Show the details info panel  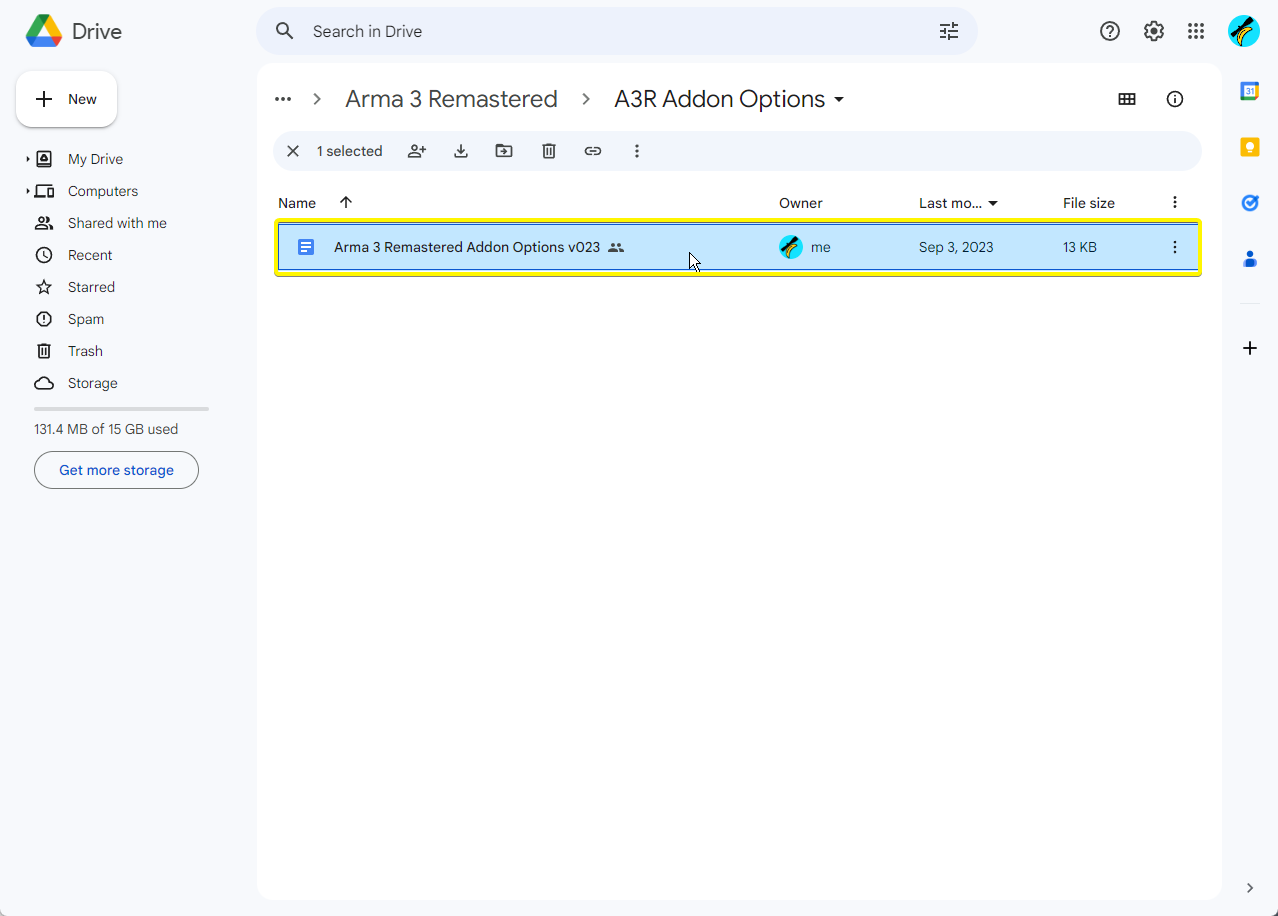1175,99
